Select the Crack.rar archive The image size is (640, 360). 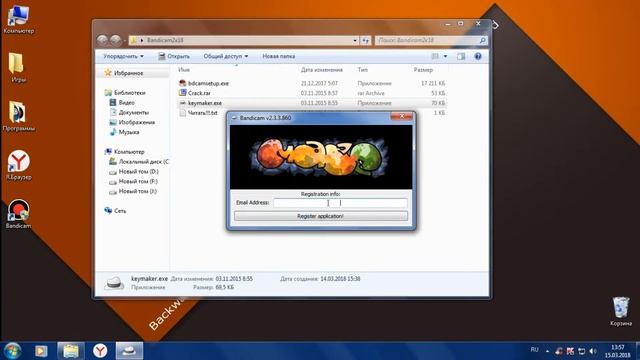(199, 93)
